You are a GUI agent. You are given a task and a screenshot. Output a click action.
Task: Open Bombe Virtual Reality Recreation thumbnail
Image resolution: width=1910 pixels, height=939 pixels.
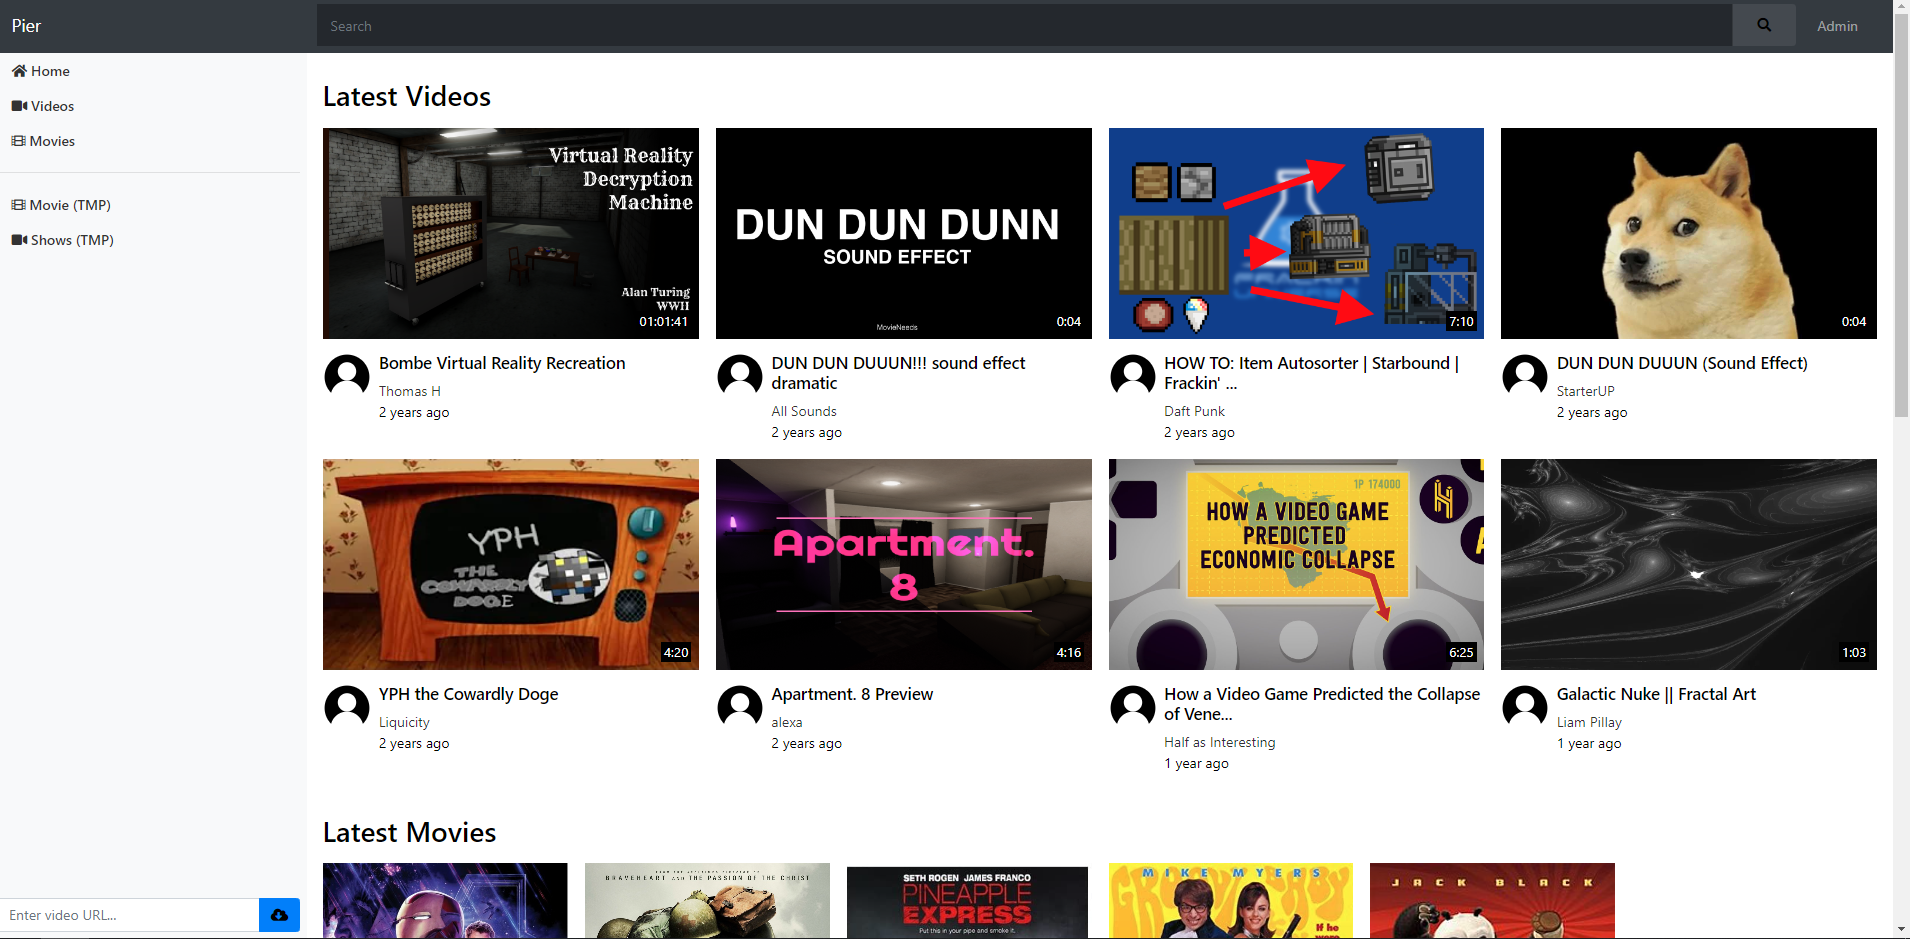click(511, 233)
